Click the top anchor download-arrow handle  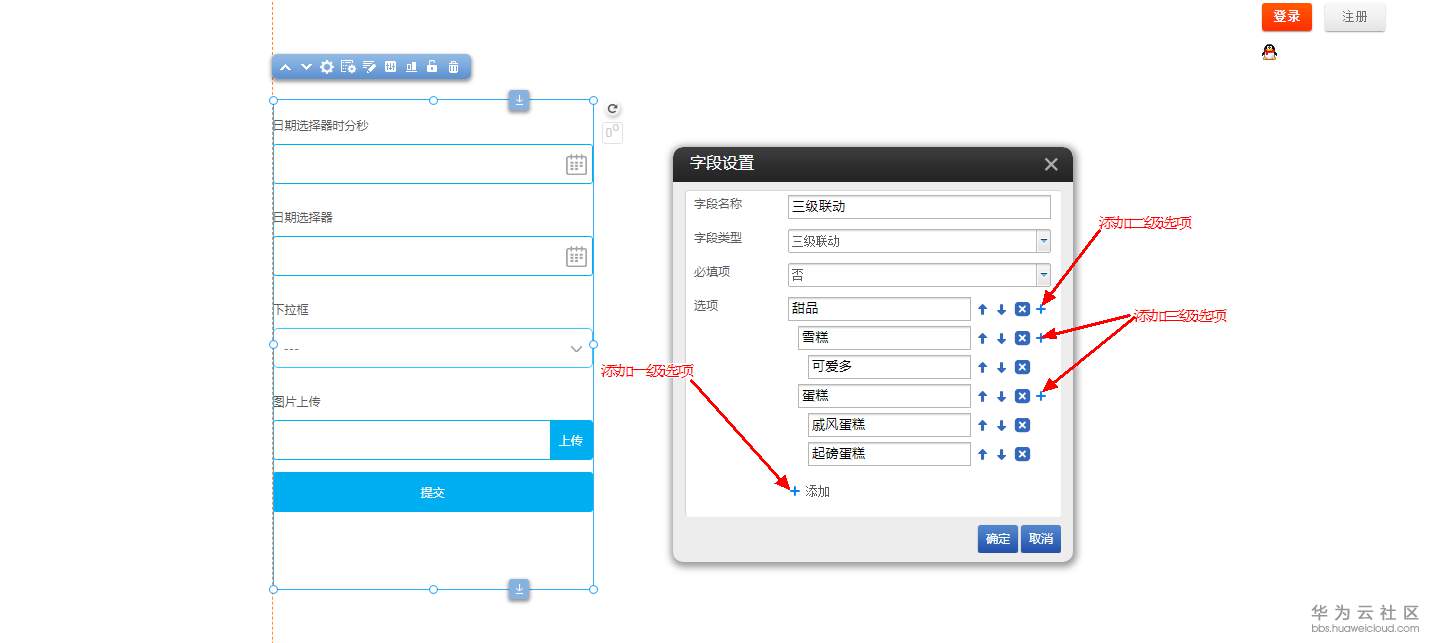point(519,100)
